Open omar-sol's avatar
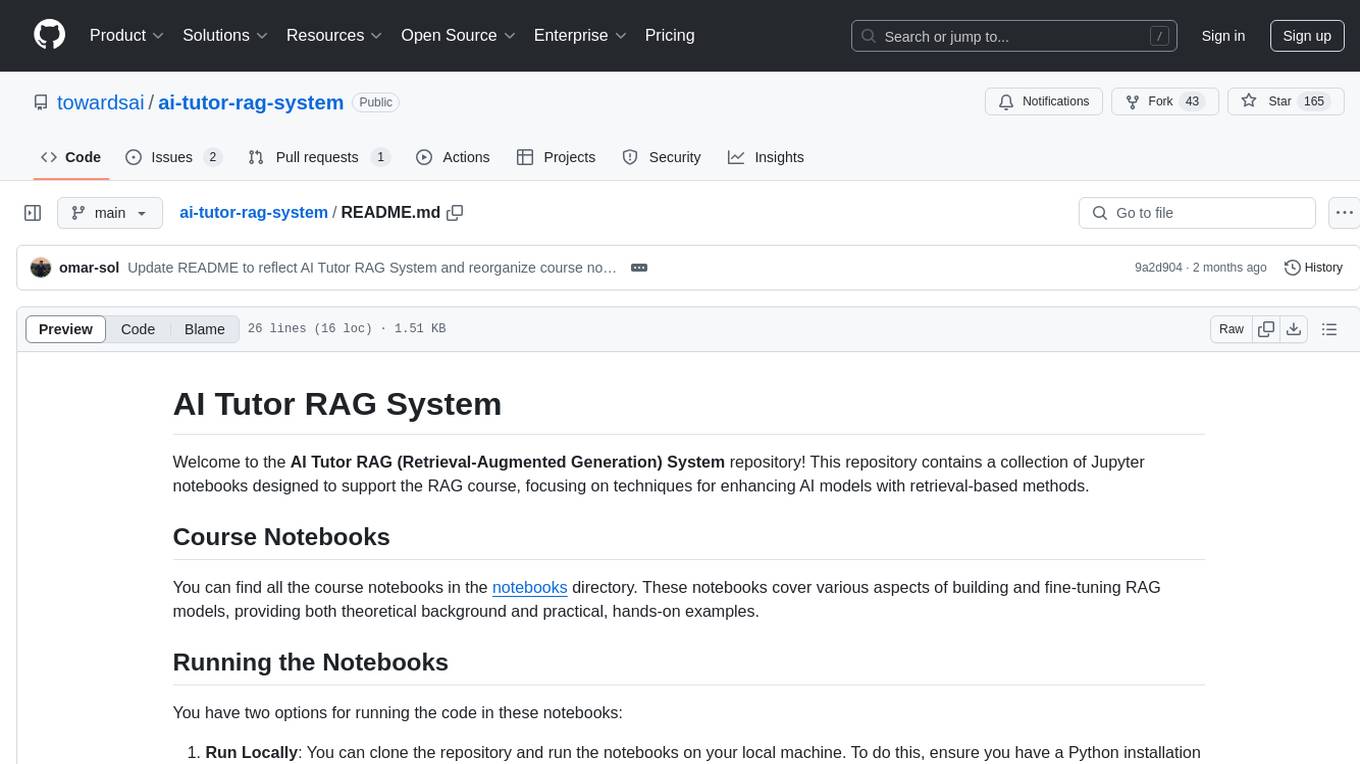Screen dimensions: 1360x764 [x=41, y=268]
